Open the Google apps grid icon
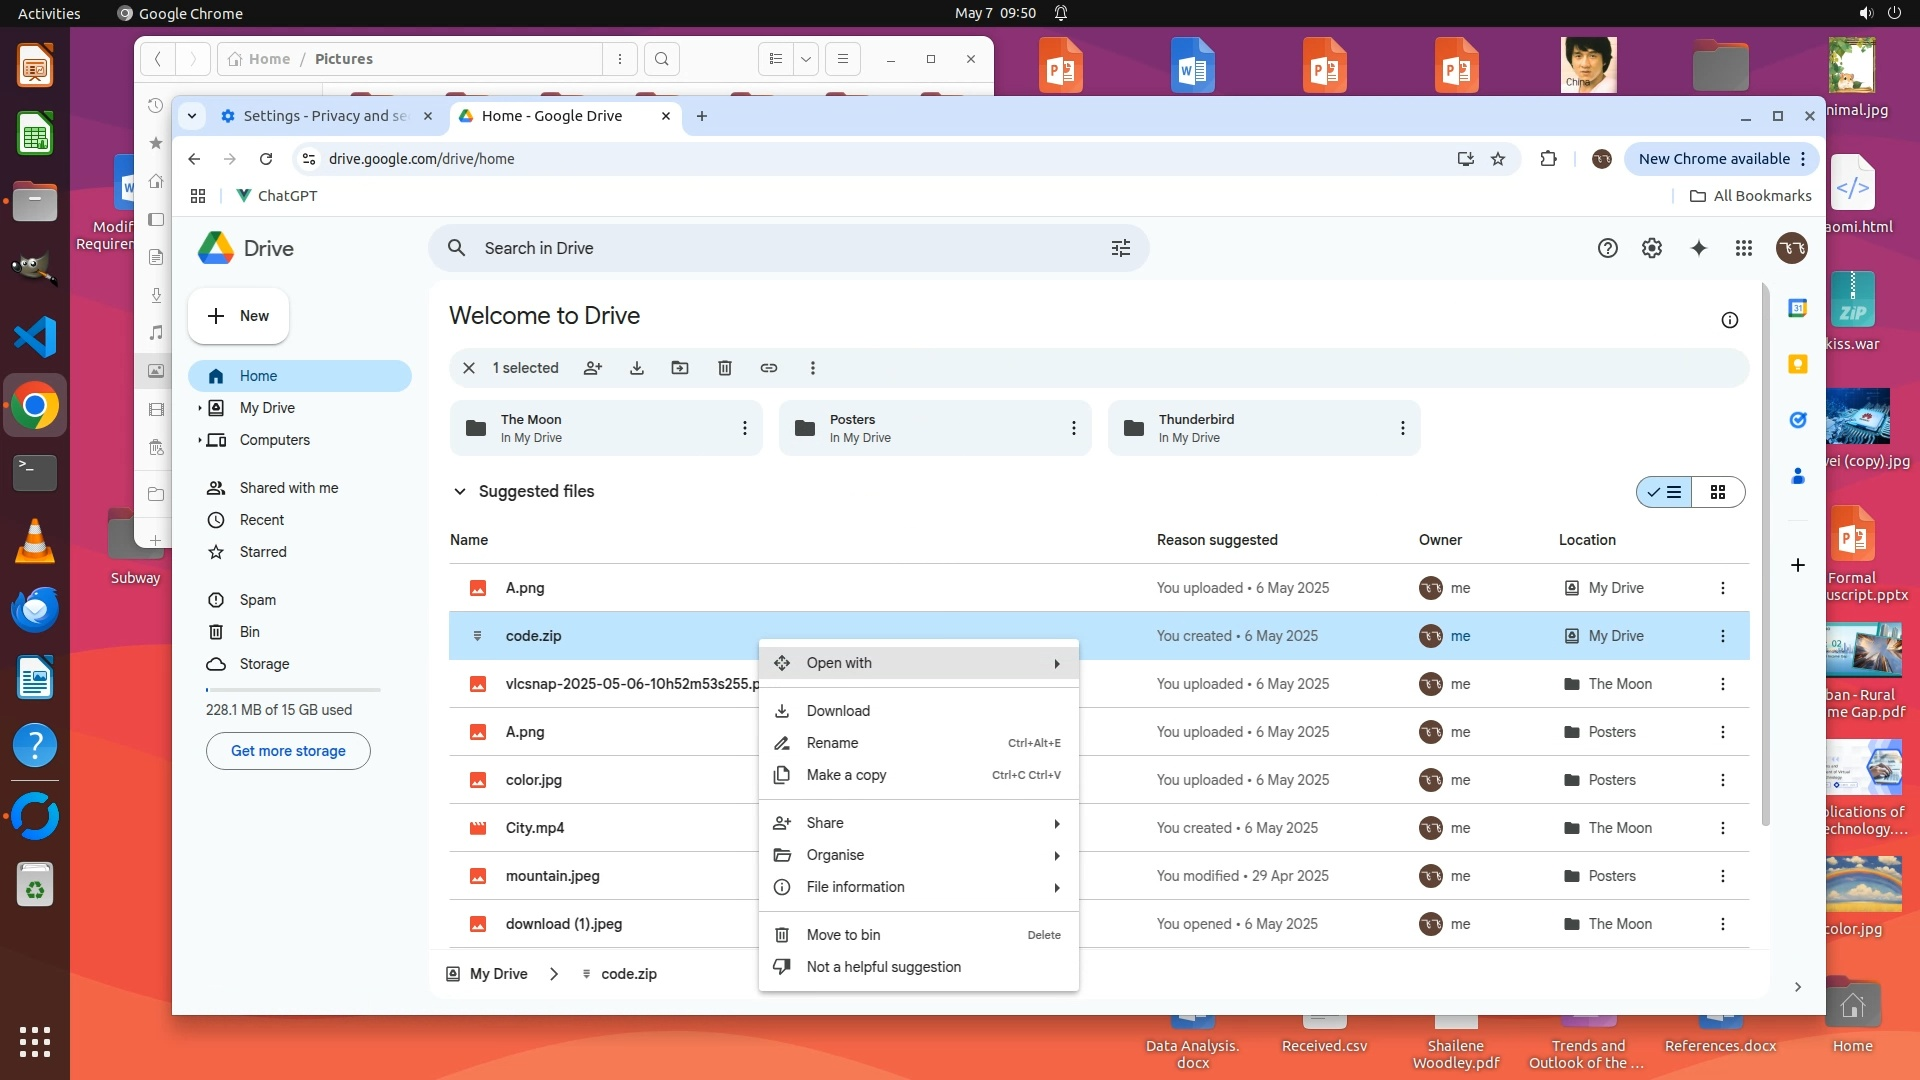This screenshot has width=1920, height=1080. point(1744,248)
